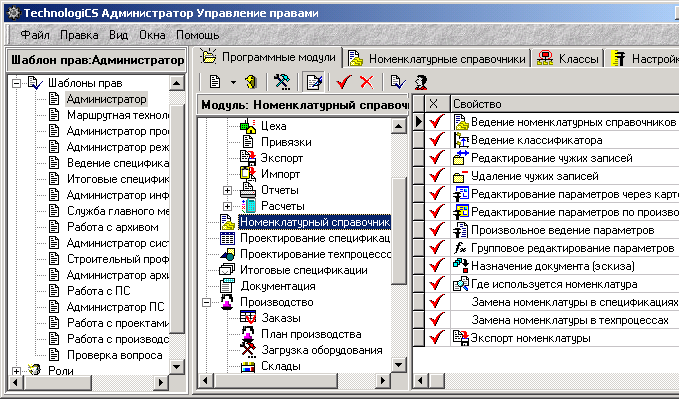Image resolution: width=679 pixels, height=399 pixels.
Task: Click right arrow of templates horizontal scrollbar
Action: tap(160, 382)
